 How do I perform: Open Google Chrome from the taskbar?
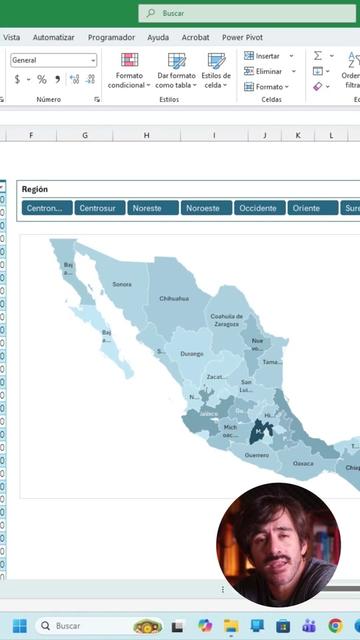pos(335,626)
